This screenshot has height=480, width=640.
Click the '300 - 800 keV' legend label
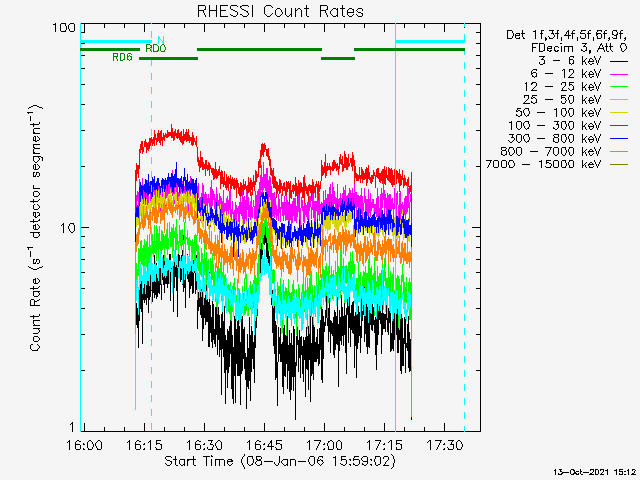555,138
